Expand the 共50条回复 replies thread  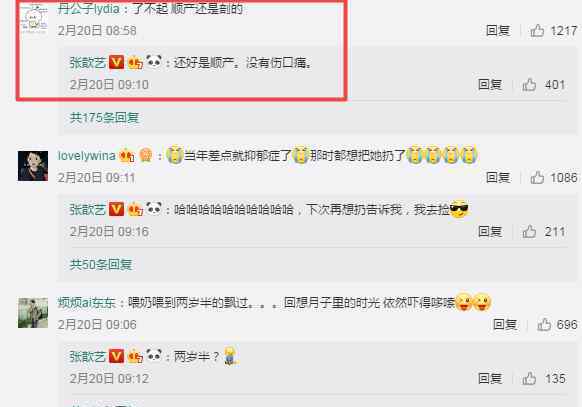click(x=101, y=265)
